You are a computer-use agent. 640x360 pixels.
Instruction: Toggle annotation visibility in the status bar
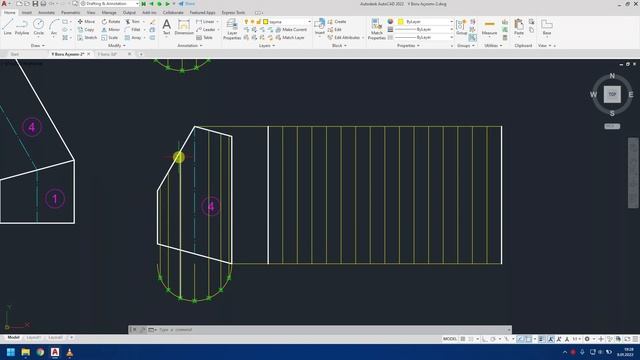click(551, 339)
